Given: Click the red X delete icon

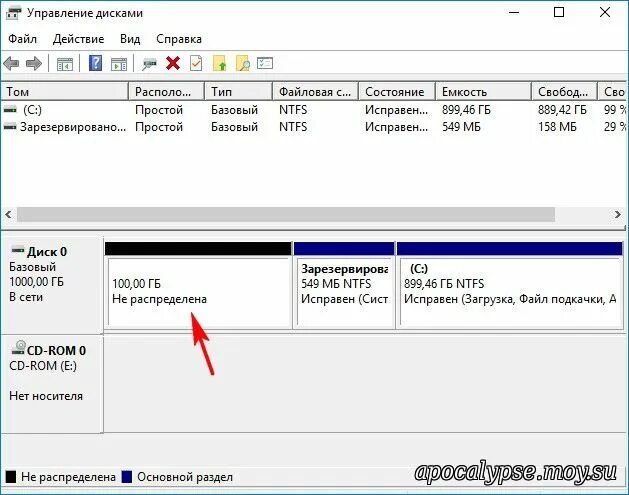Looking at the screenshot, I should point(173,63).
